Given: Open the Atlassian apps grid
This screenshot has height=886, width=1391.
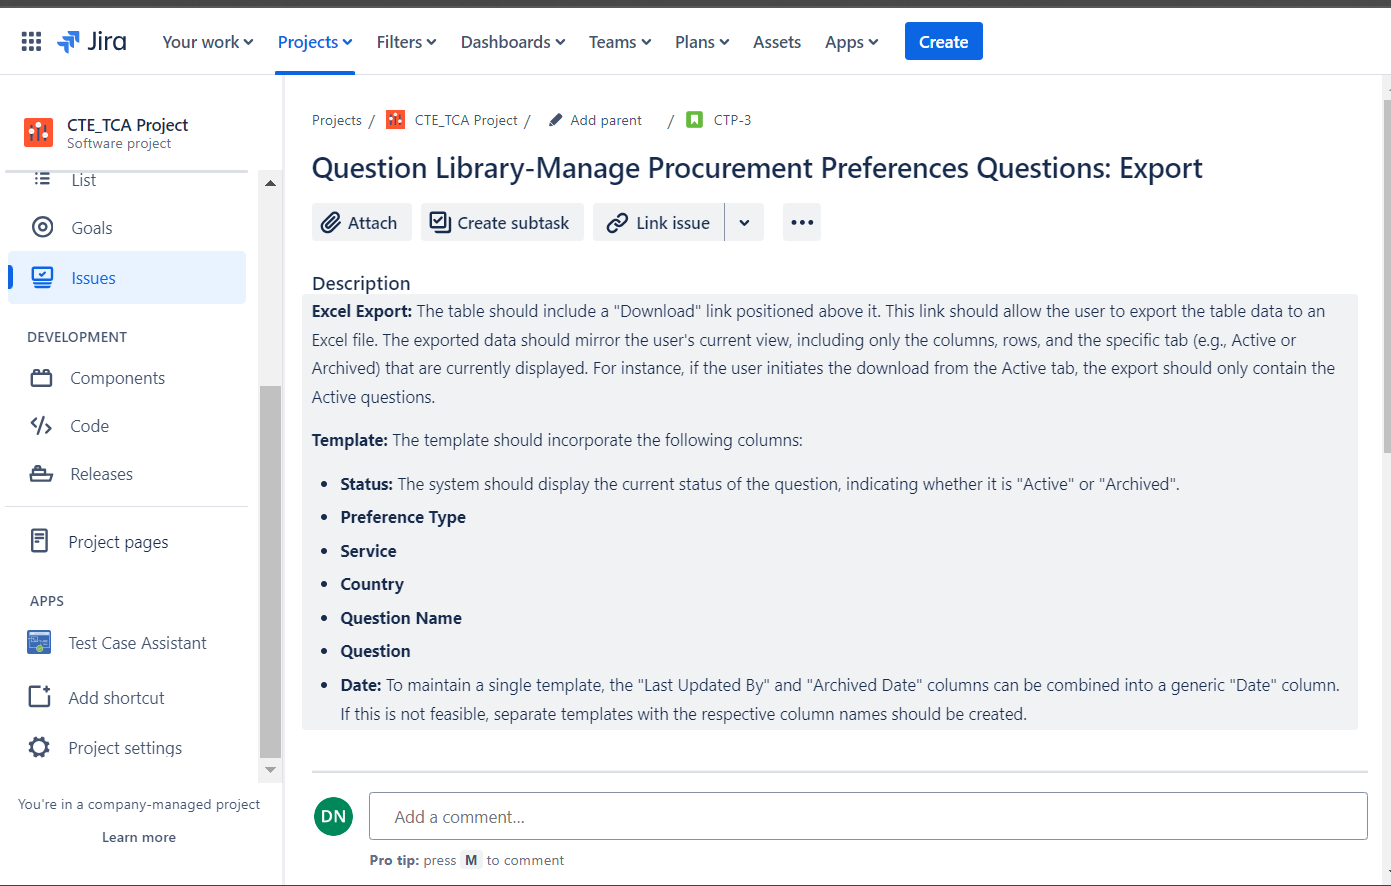Looking at the screenshot, I should (31, 40).
